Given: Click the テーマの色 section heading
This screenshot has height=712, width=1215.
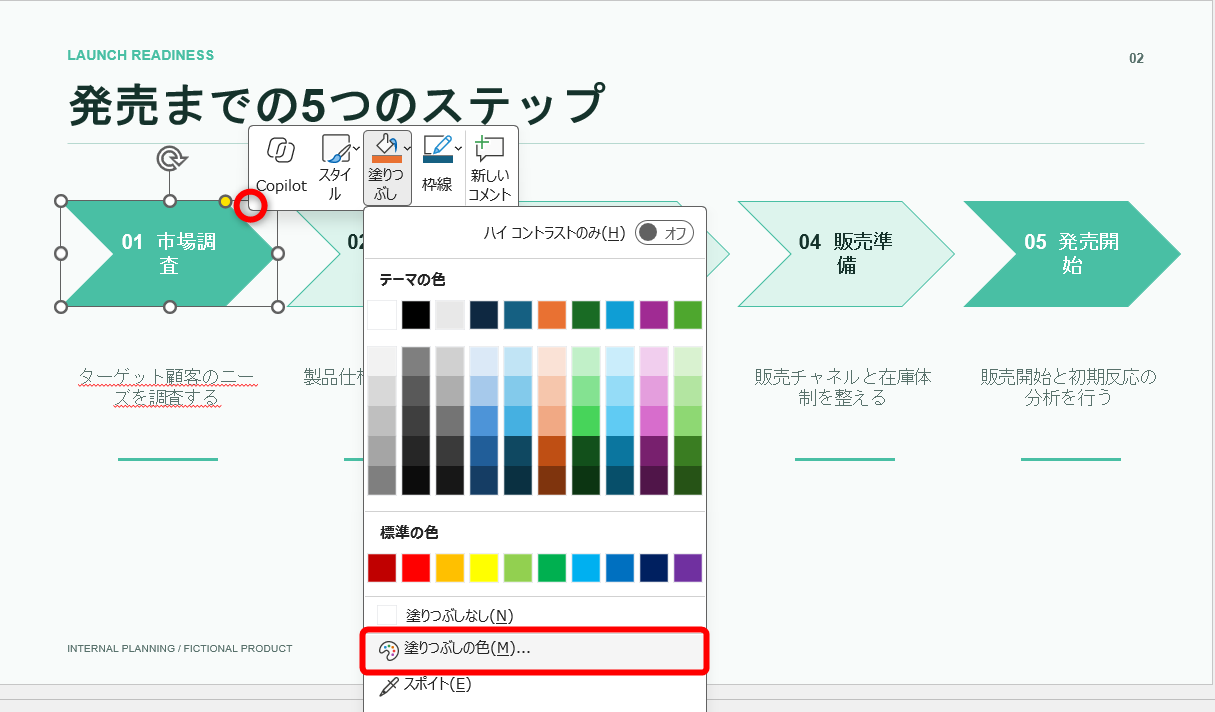Looking at the screenshot, I should click(413, 279).
